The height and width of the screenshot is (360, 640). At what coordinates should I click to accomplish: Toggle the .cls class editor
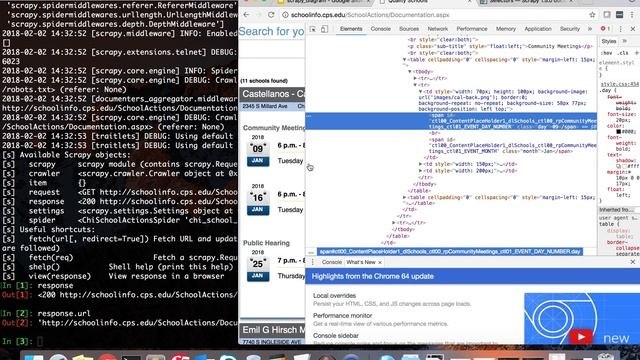623,53
